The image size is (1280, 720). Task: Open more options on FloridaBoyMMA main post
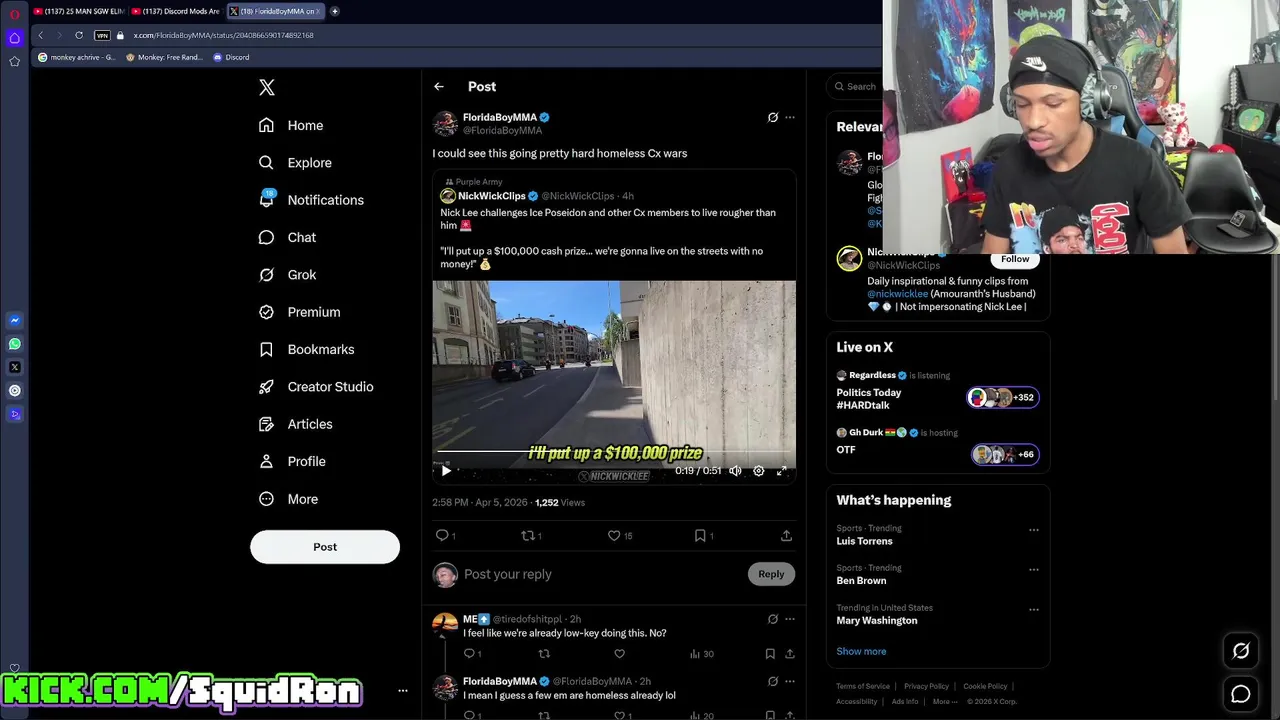[x=790, y=117]
